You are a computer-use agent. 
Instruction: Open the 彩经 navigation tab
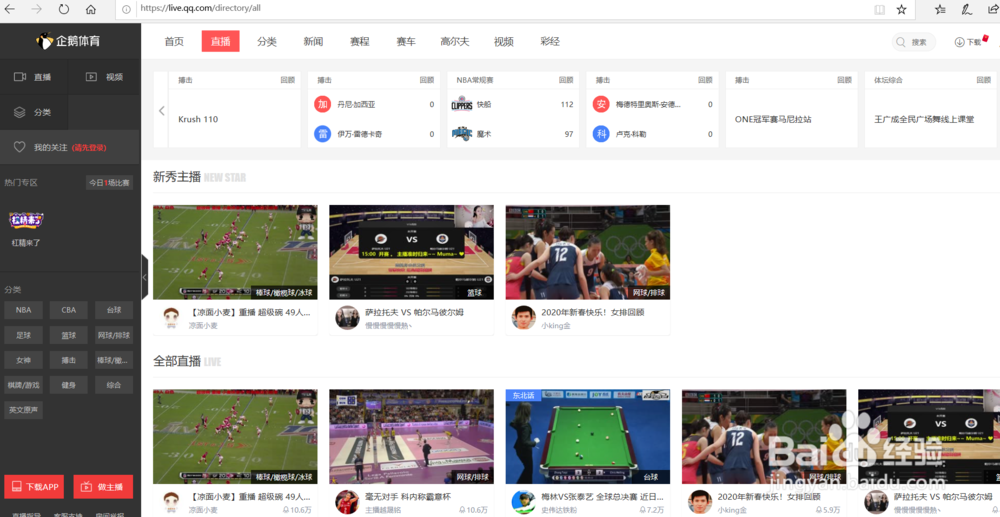click(550, 41)
